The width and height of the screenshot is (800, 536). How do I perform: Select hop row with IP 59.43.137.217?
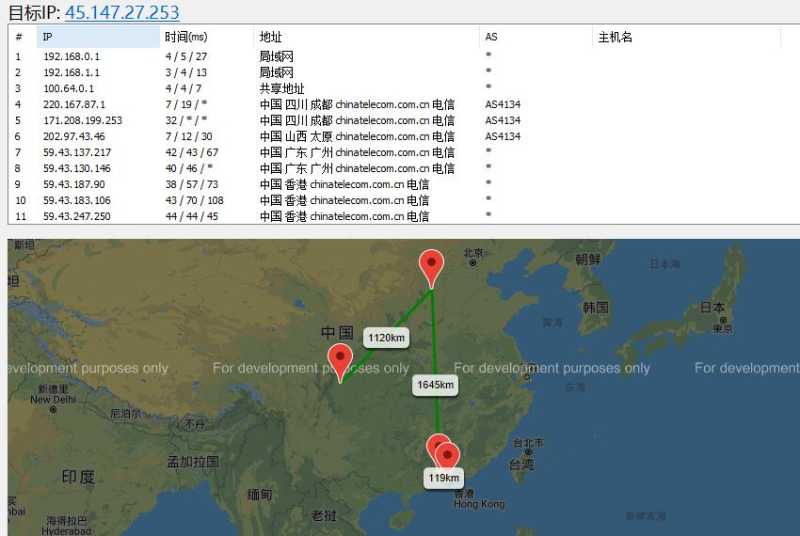pos(403,152)
